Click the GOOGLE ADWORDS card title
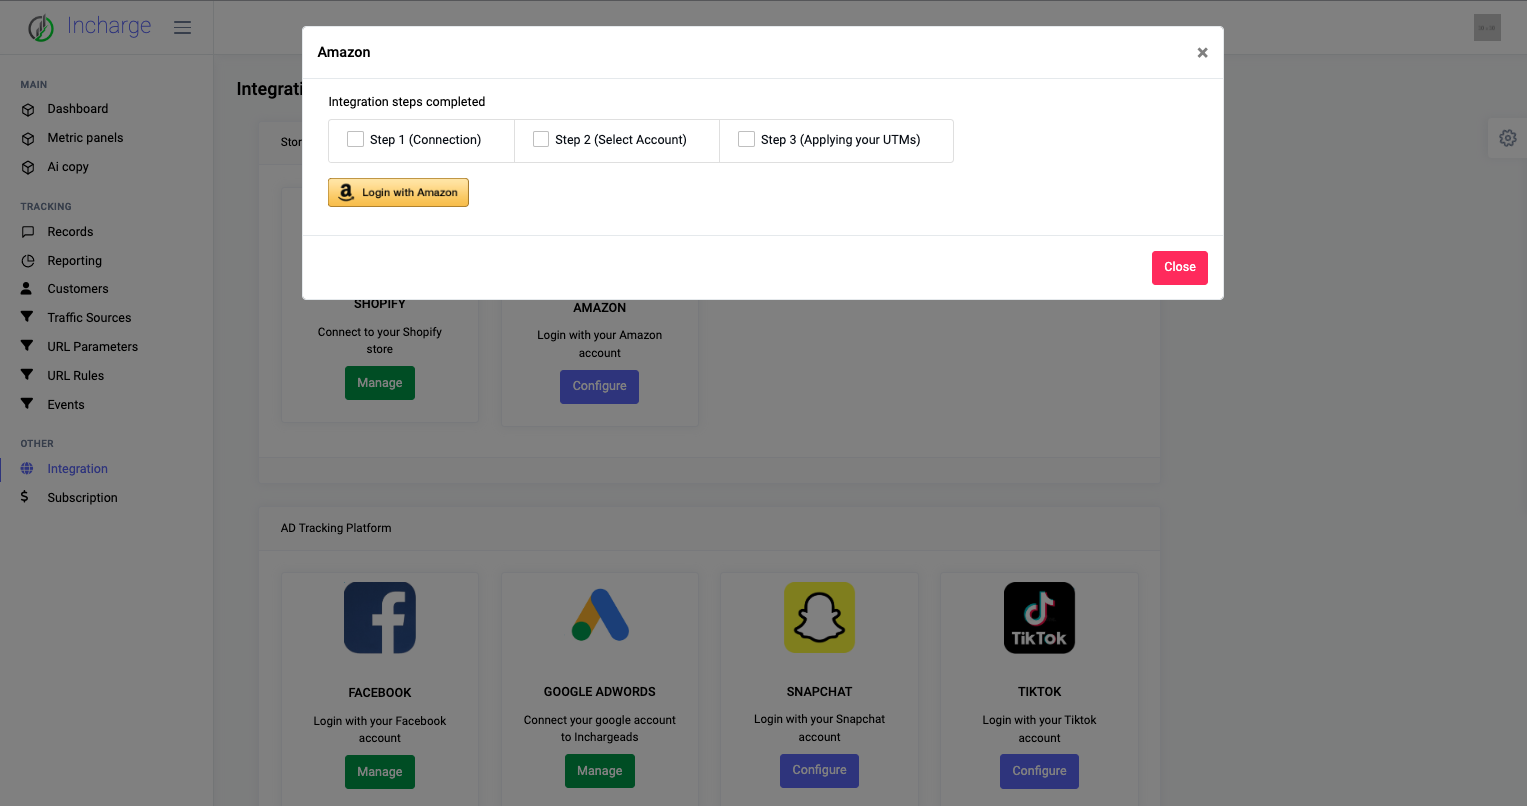The image size is (1527, 806). [600, 692]
